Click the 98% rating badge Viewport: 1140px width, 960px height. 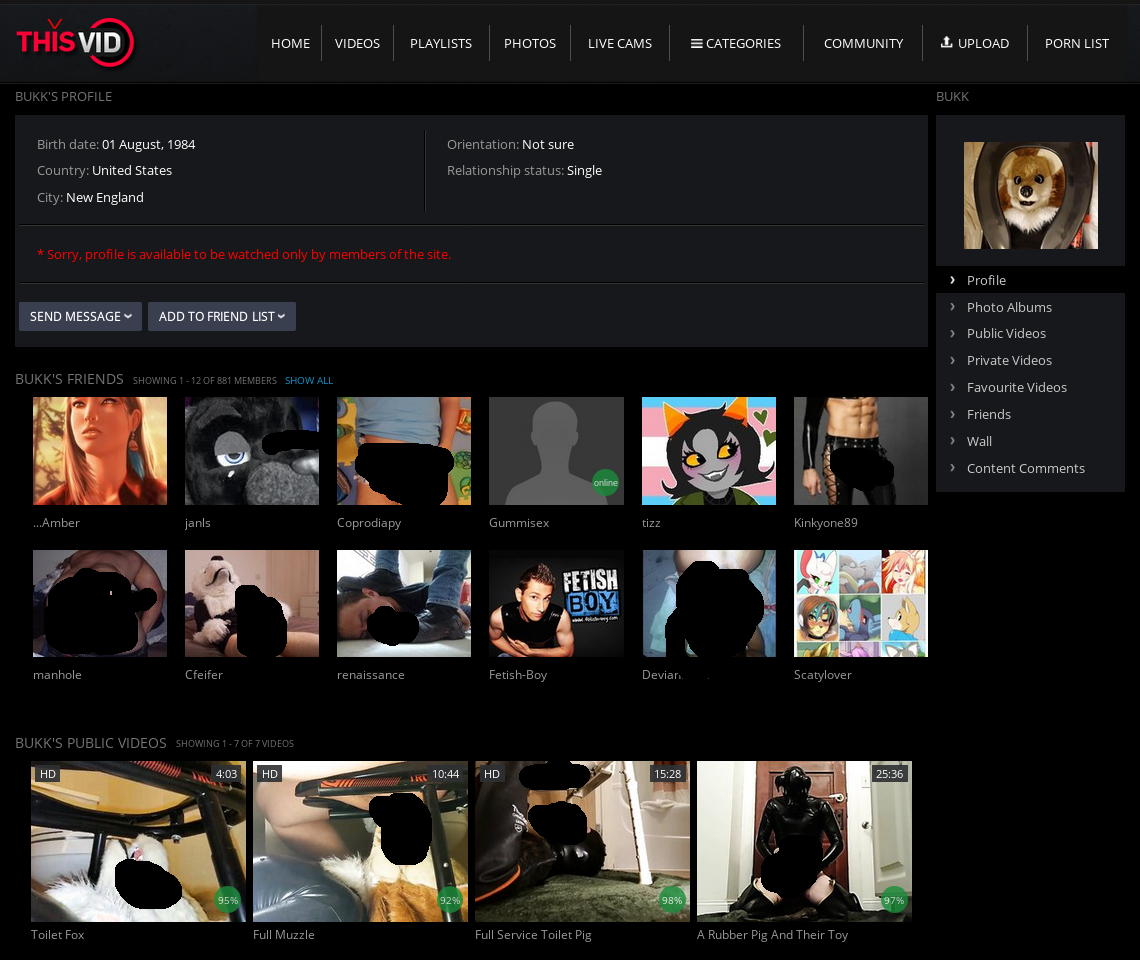pos(672,900)
